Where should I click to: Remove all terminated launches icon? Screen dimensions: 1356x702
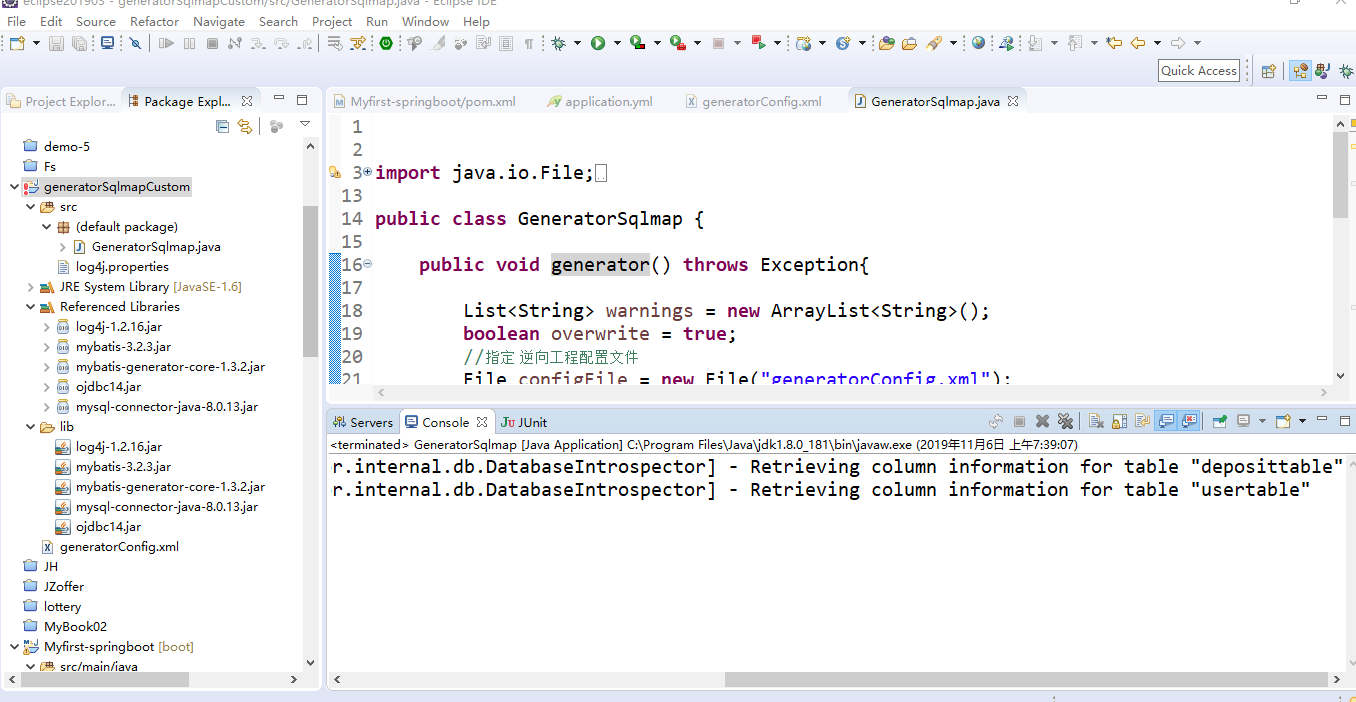pyautogui.click(x=1065, y=422)
